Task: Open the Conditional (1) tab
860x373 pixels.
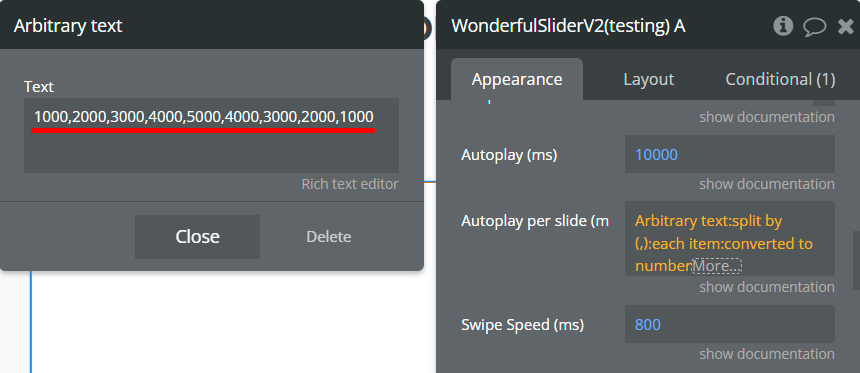Action: click(x=780, y=80)
